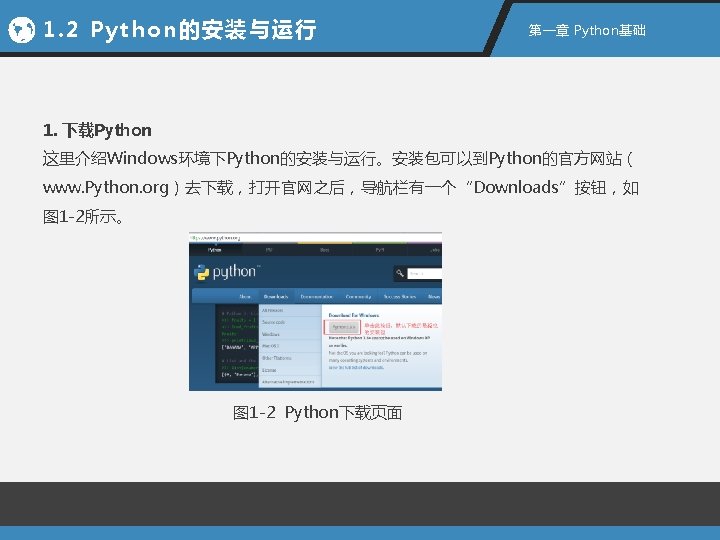Click the embedded python.org screenshot code sample panel

pyautogui.click(x=237, y=343)
